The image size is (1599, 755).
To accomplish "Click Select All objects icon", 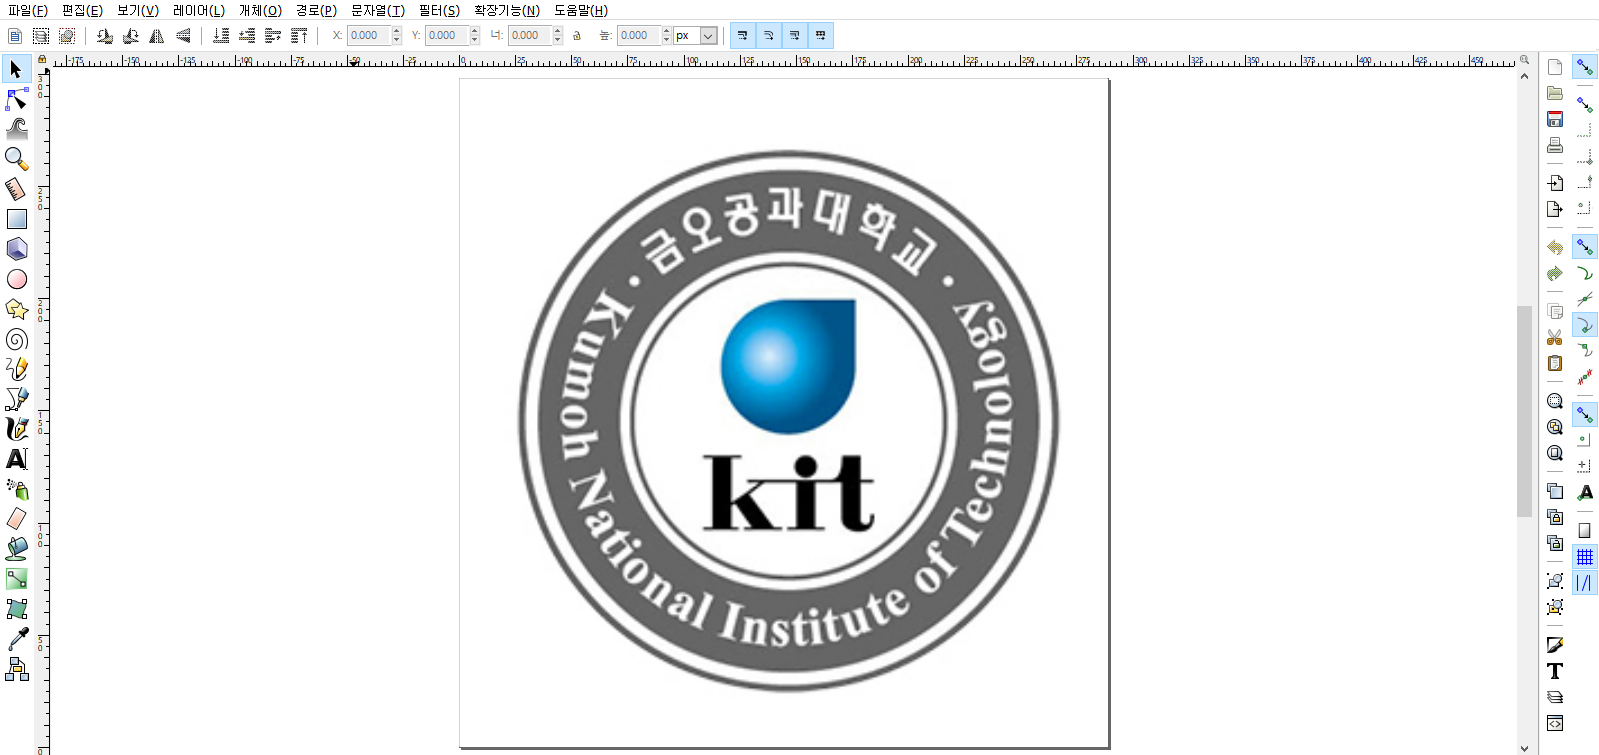I will click(15, 36).
